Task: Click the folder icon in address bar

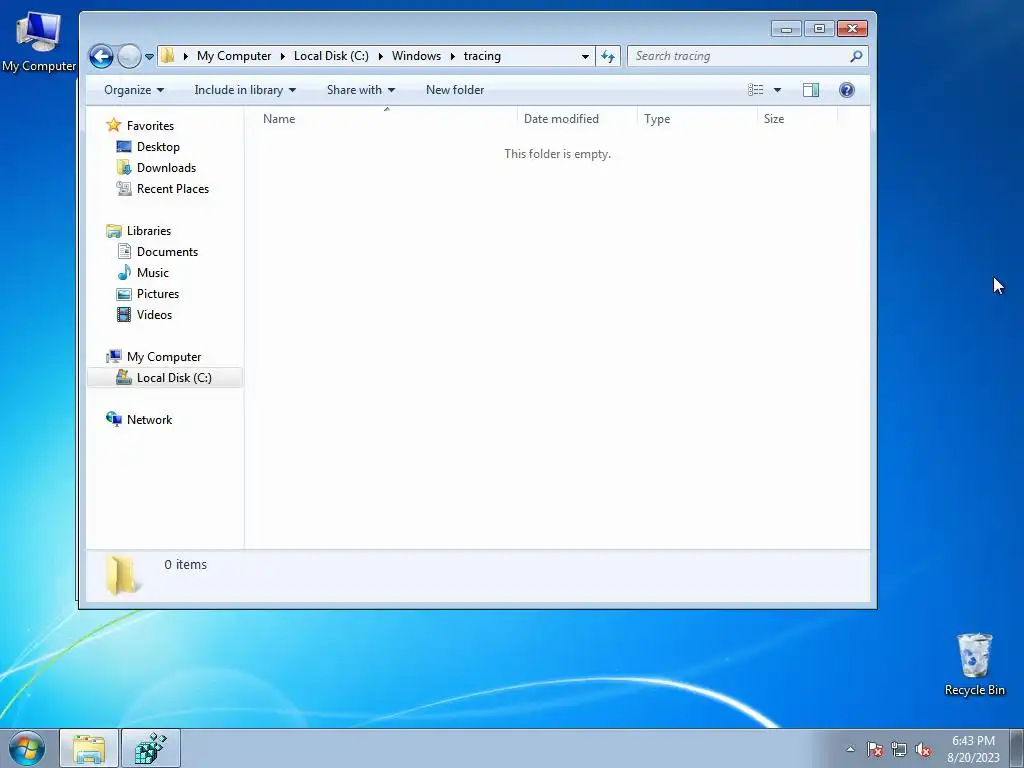Action: 168,56
